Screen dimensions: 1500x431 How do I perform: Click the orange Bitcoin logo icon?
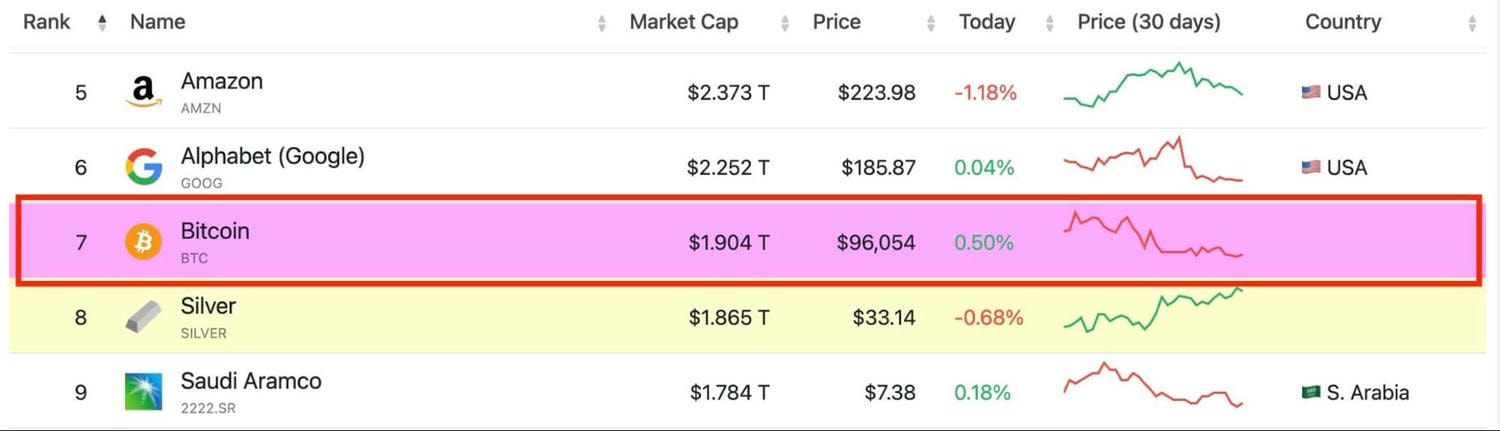143,242
